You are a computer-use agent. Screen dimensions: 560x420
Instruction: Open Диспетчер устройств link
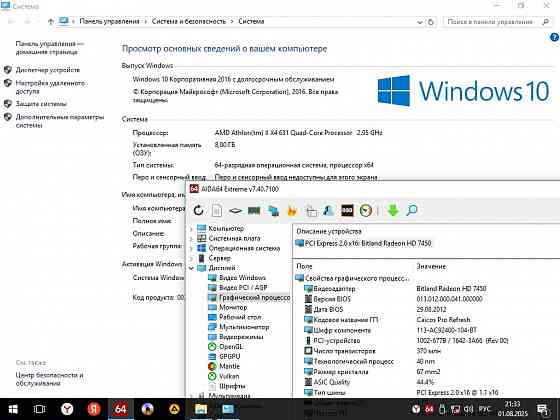[x=48, y=70]
